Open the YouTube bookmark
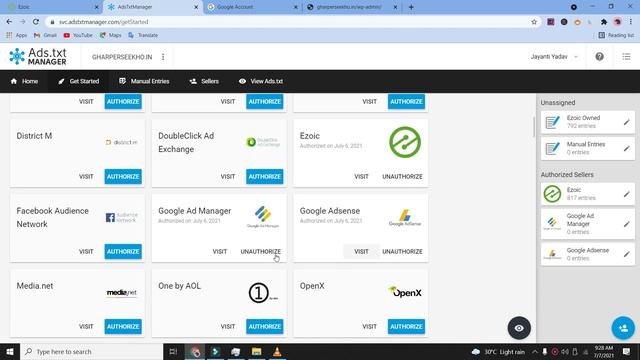 [x=78, y=36]
